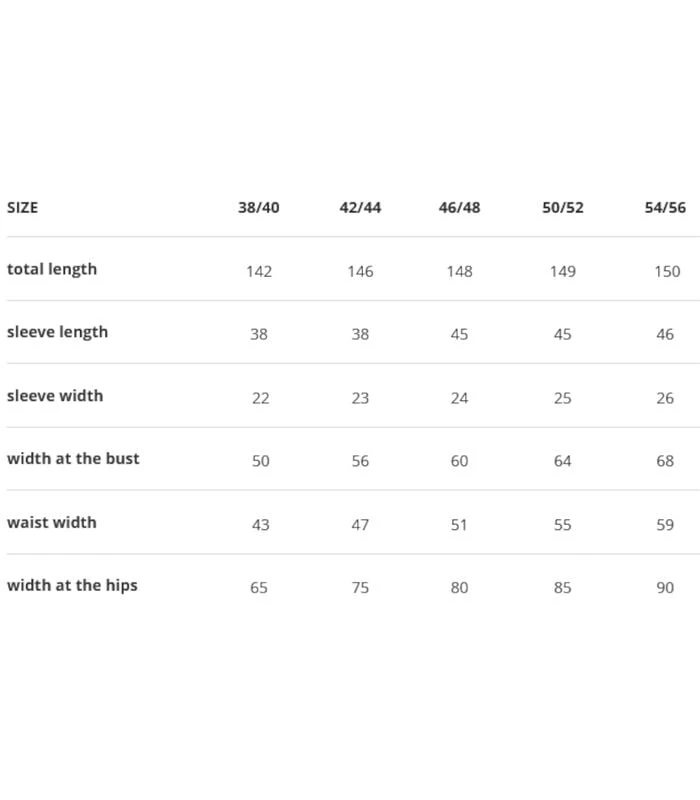Click the "waist width" row label
Screen dimensions: 700x800
52,522
